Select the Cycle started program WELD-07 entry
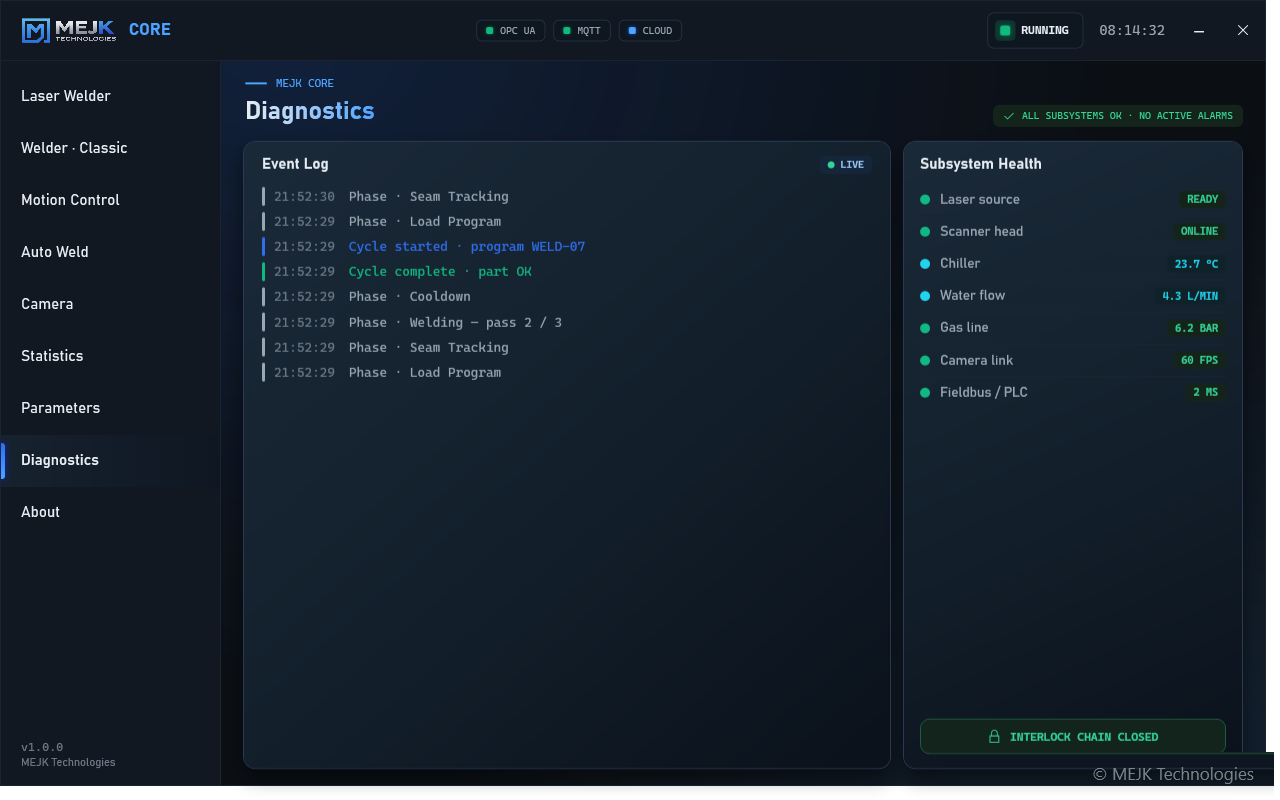The width and height of the screenshot is (1280, 800). (566, 246)
